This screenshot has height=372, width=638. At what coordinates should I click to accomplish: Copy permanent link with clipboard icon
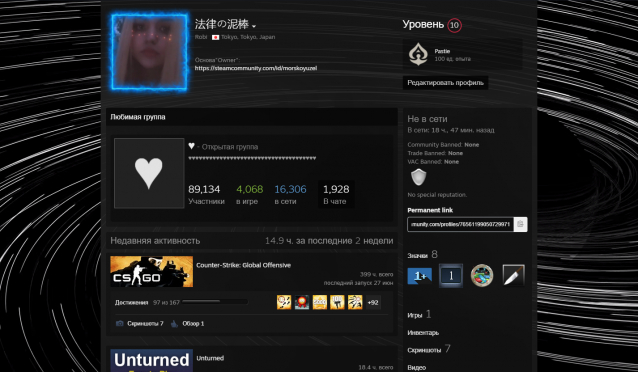pos(520,224)
